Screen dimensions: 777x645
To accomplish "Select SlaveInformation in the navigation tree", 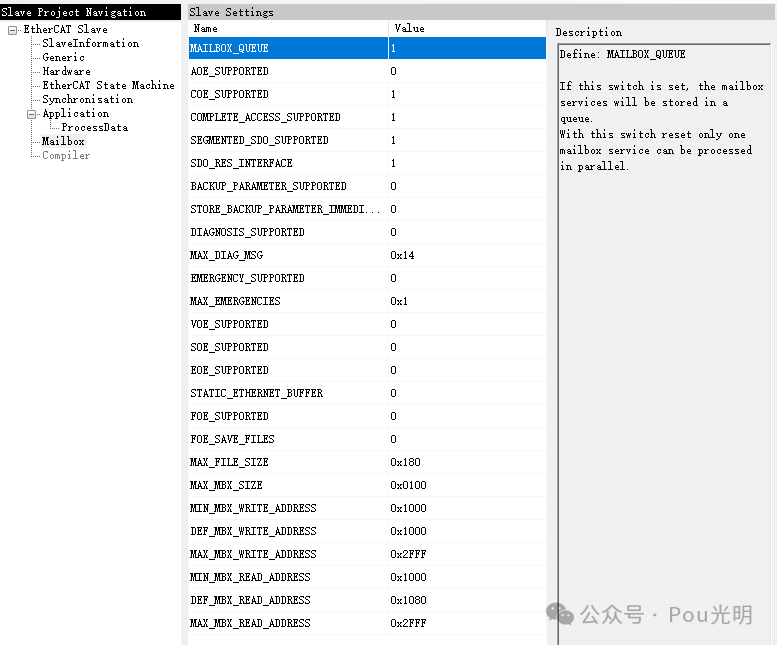I will coord(90,44).
